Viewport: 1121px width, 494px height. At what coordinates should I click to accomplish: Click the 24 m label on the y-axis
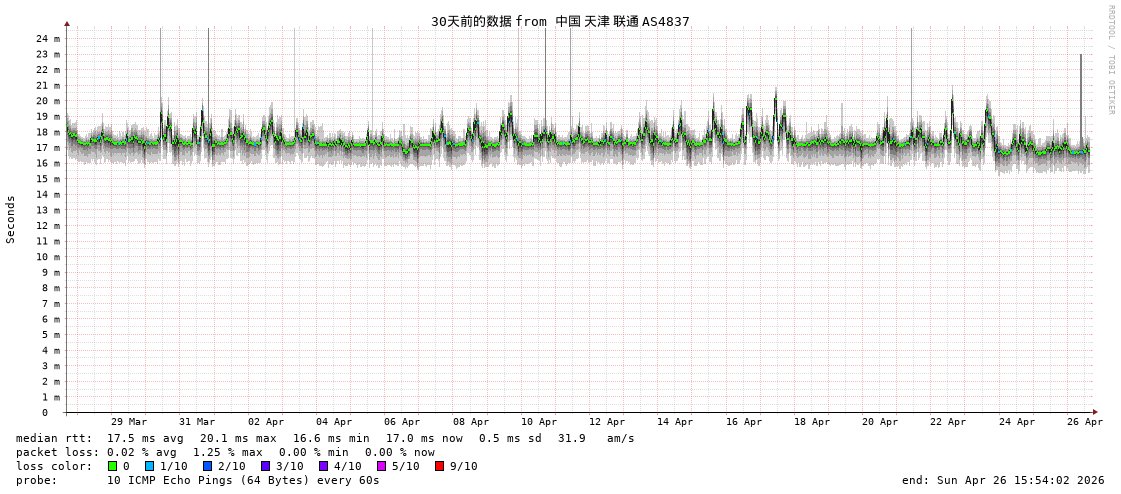click(x=48, y=39)
